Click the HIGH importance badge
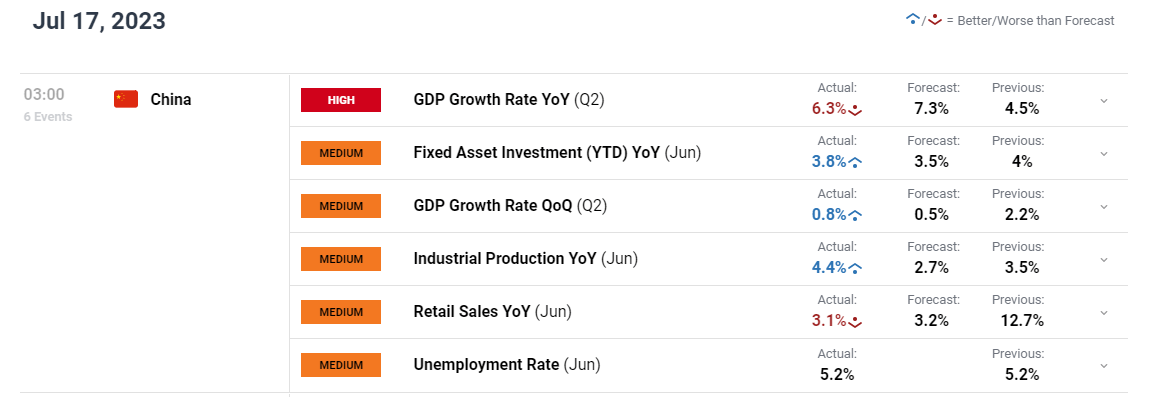The width and height of the screenshot is (1168, 397). 341,100
